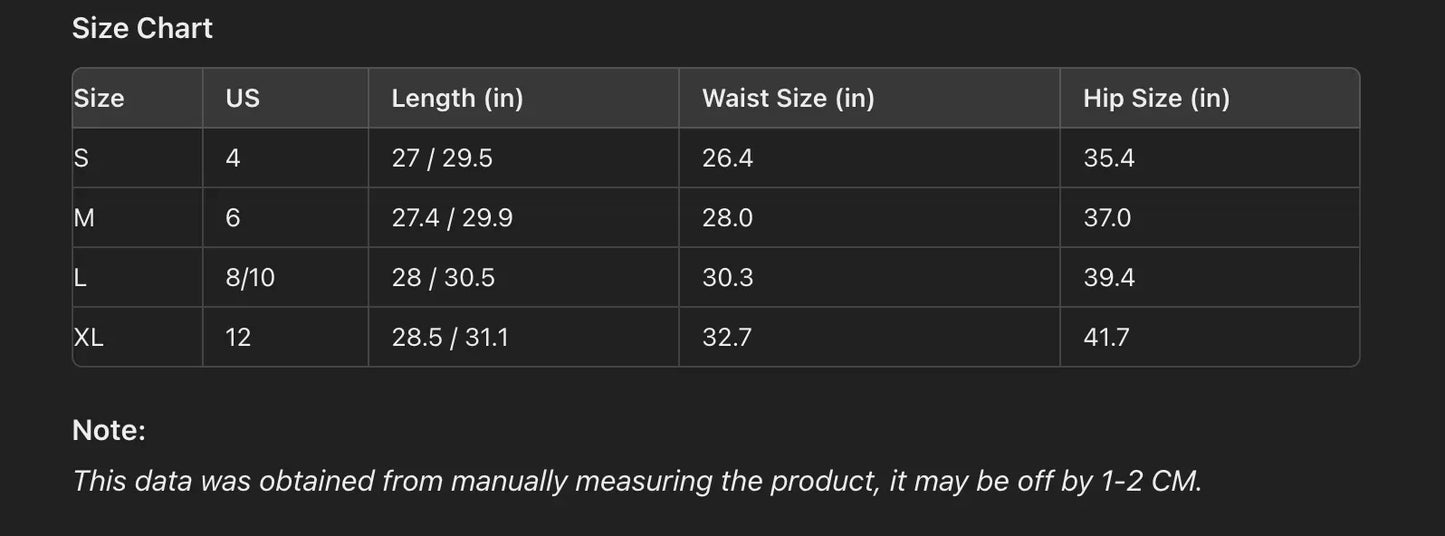Select length cell 27.4 / 29.9

tap(452, 218)
